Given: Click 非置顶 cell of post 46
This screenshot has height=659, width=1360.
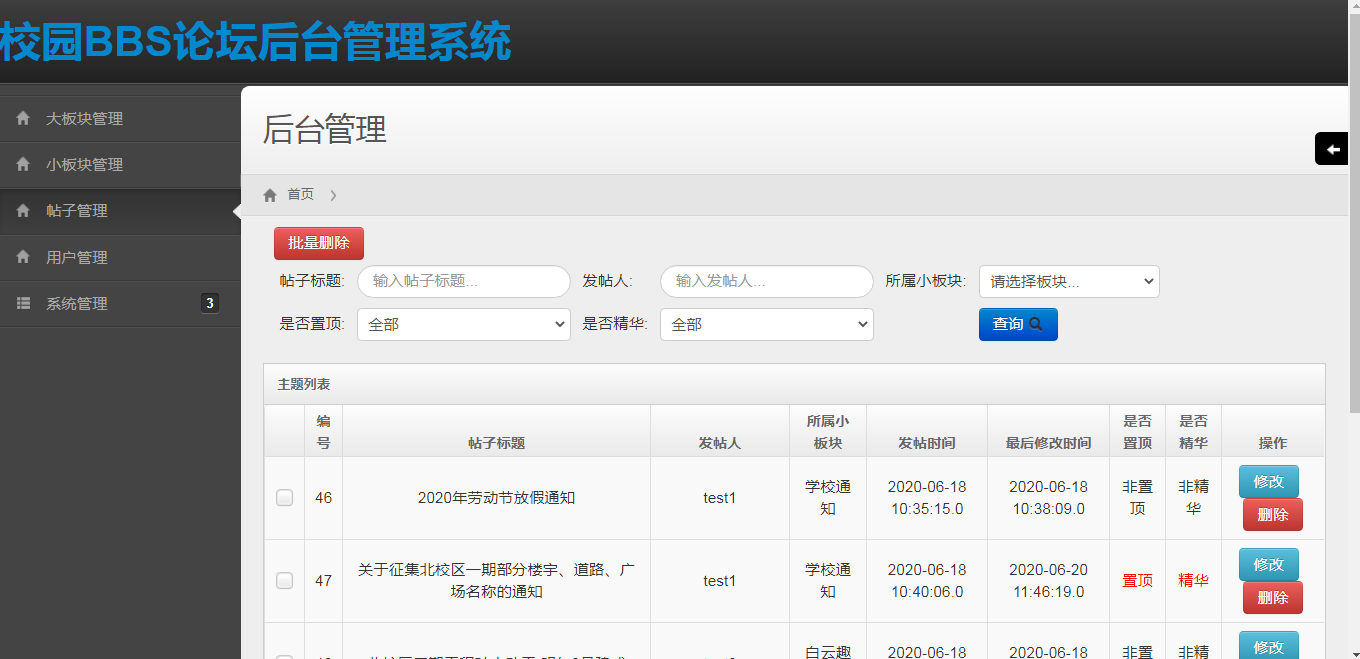Looking at the screenshot, I should pos(1137,498).
